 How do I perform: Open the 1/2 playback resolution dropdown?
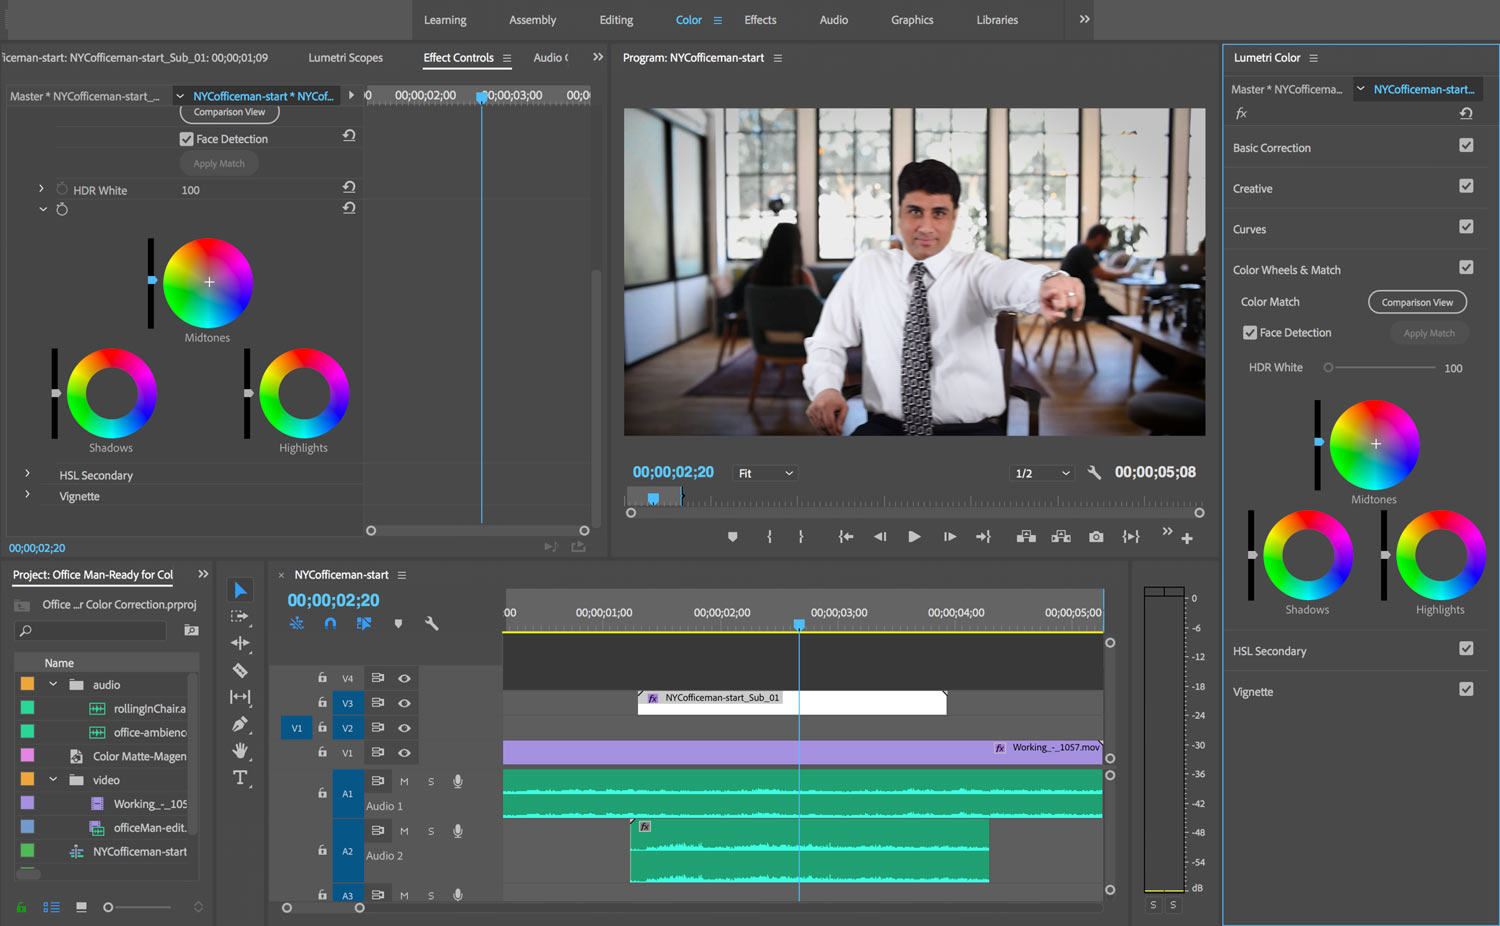click(1041, 472)
